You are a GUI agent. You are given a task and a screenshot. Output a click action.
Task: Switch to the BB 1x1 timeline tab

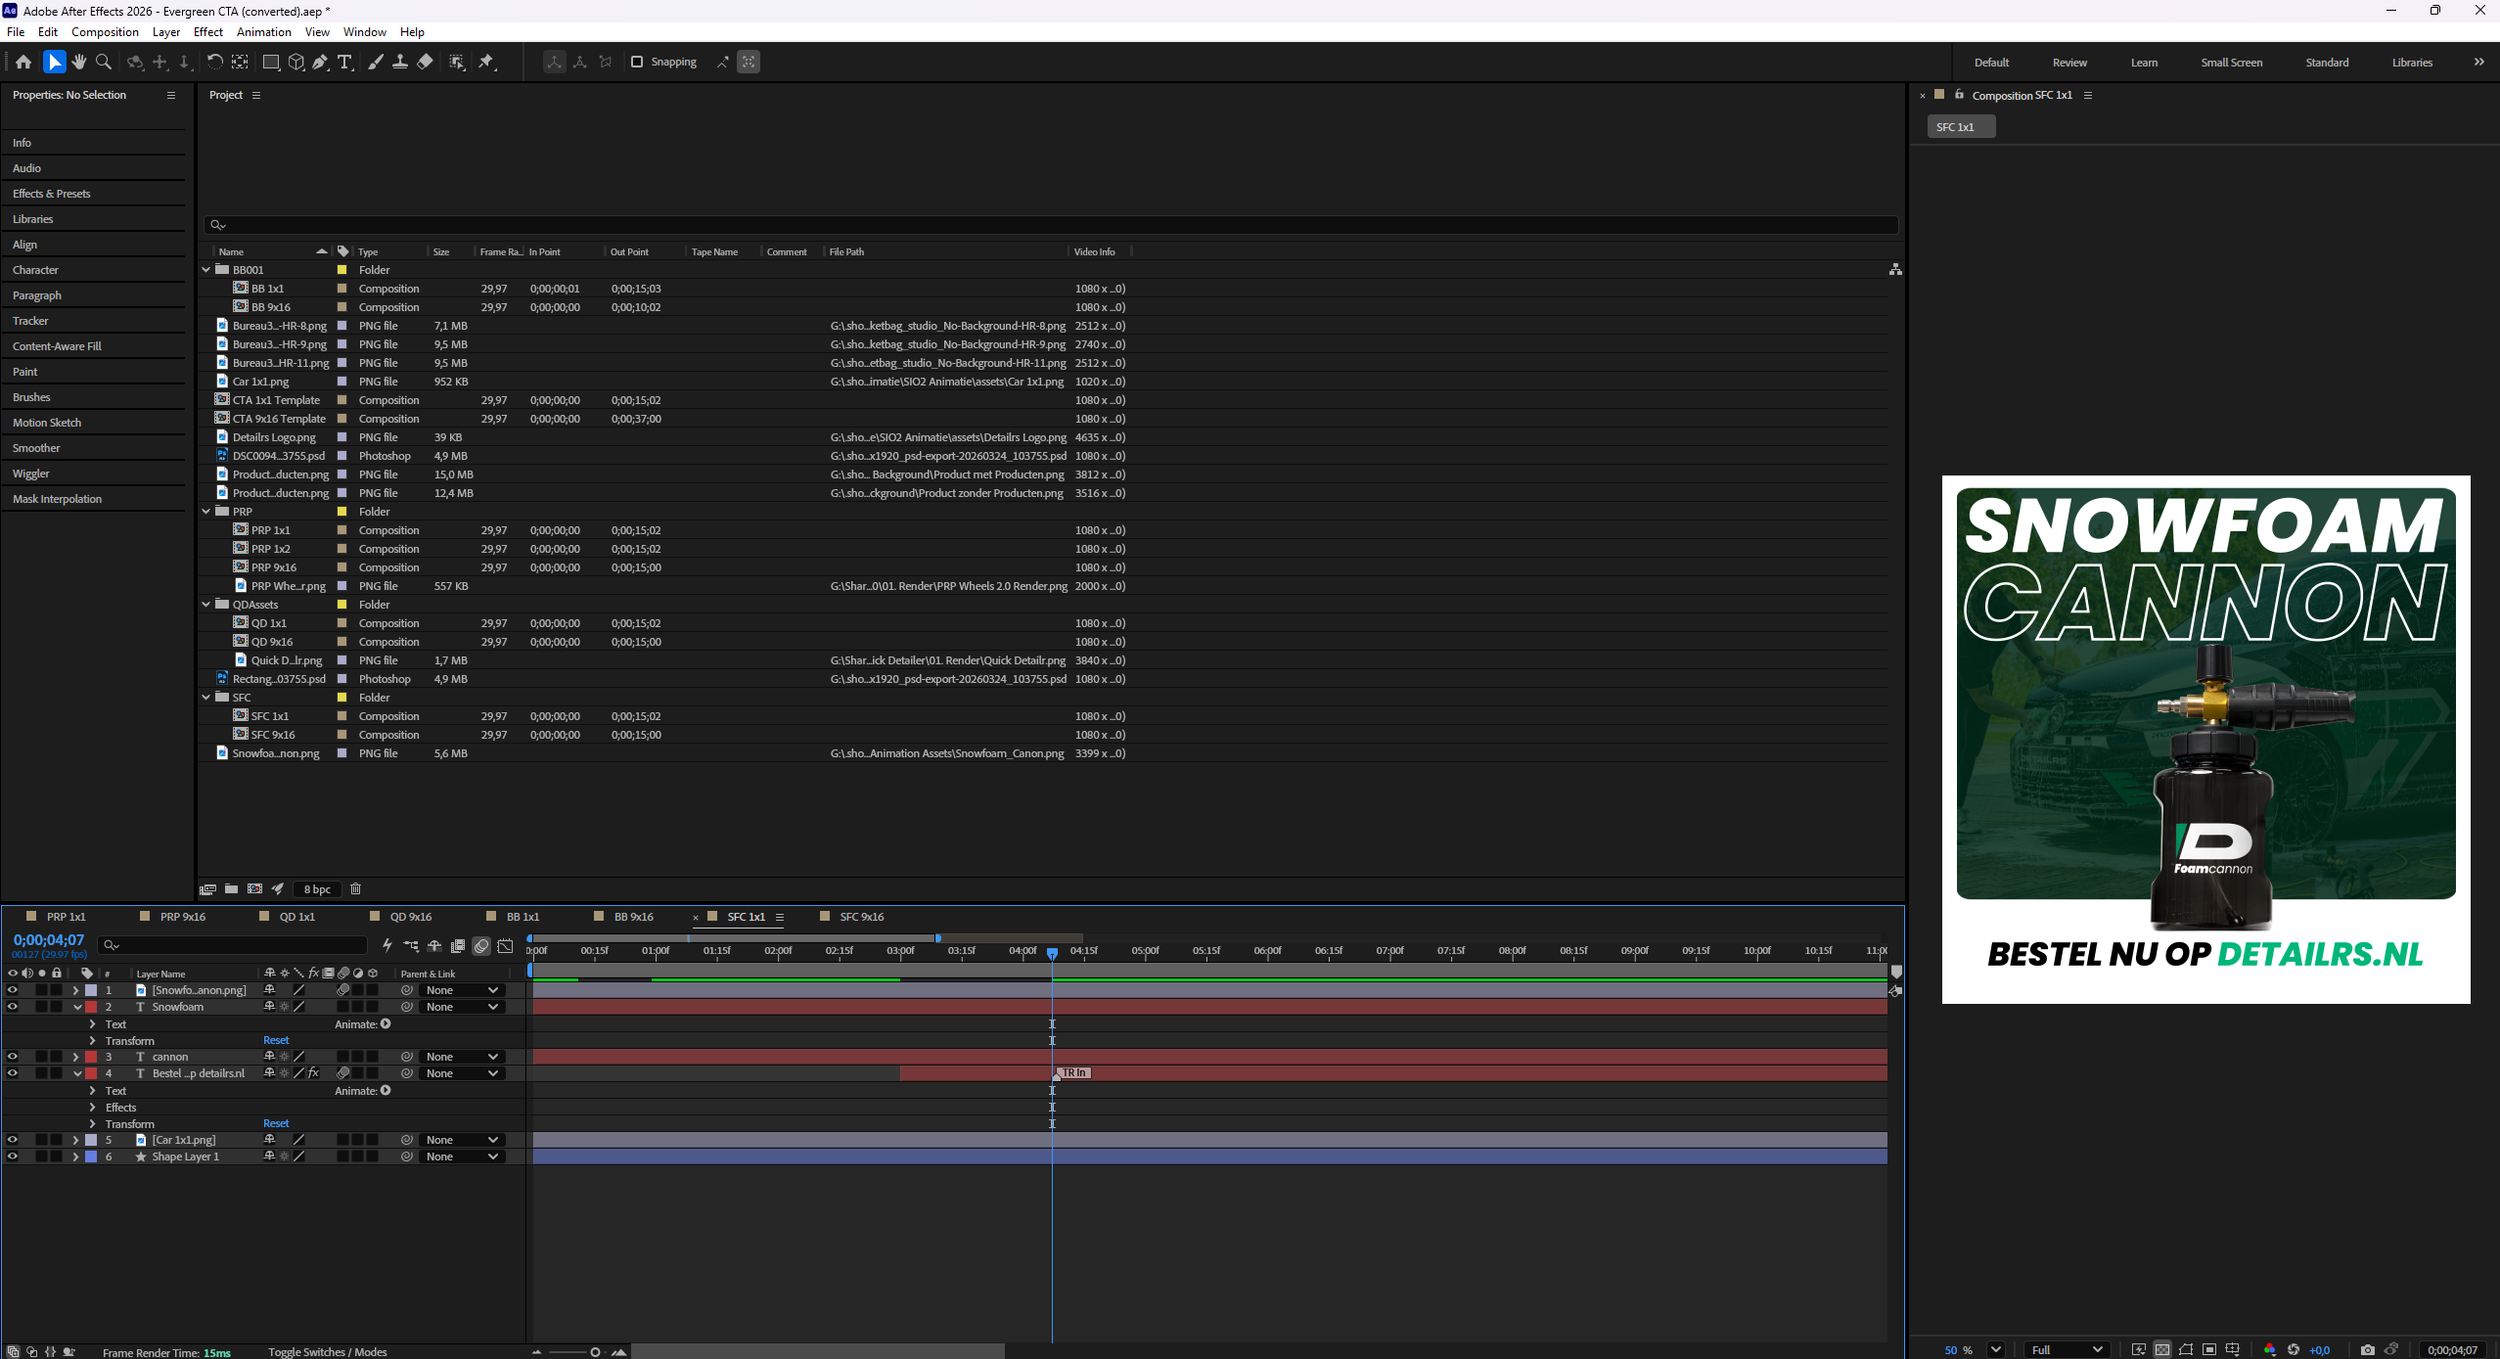[523, 917]
